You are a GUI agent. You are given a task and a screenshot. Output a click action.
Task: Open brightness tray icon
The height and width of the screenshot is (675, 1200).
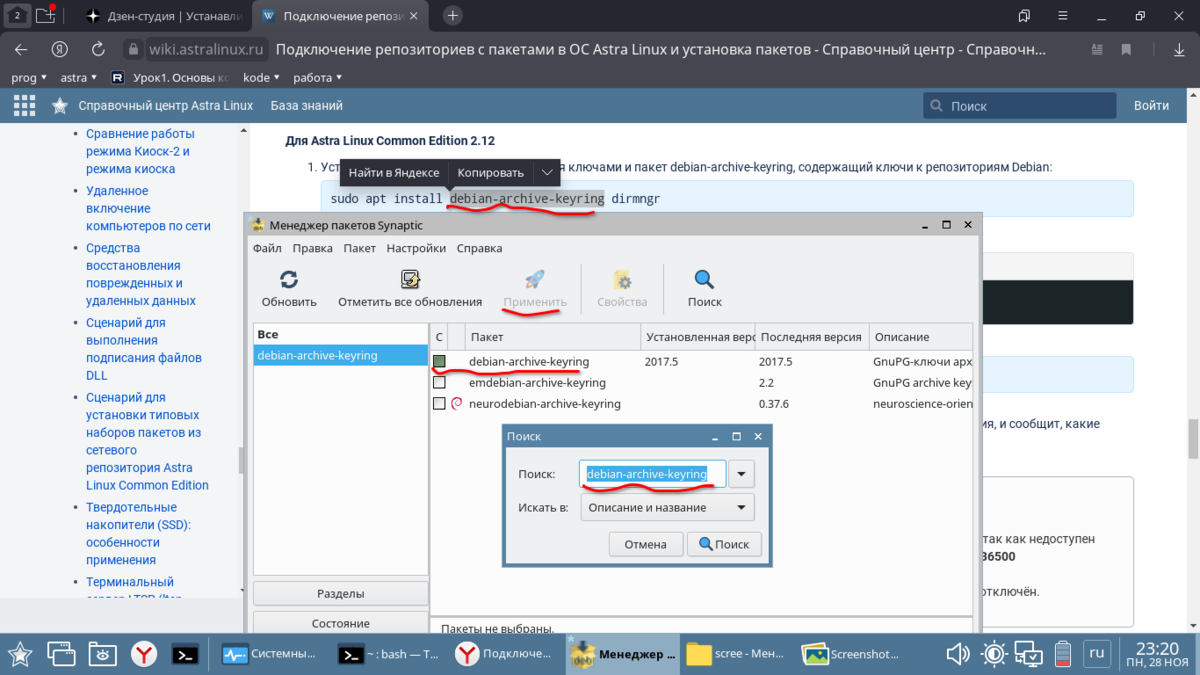coord(993,655)
